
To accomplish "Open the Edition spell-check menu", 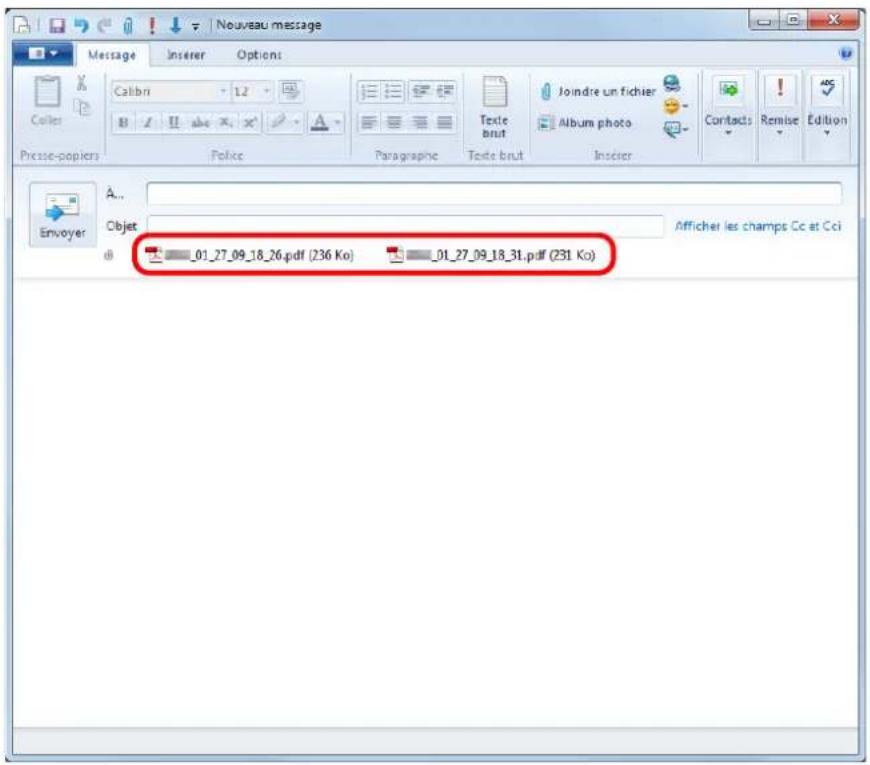I will (x=827, y=107).
